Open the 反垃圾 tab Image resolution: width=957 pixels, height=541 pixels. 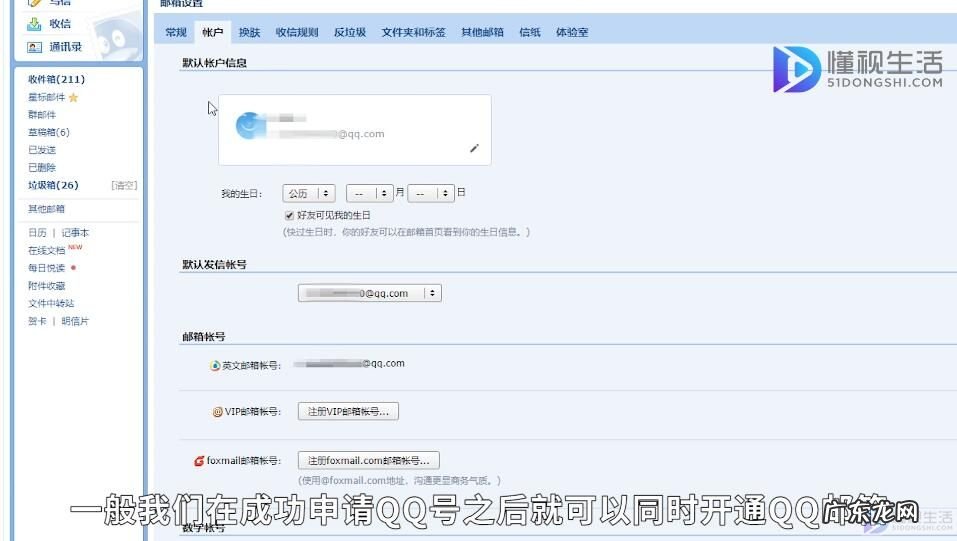pos(350,32)
